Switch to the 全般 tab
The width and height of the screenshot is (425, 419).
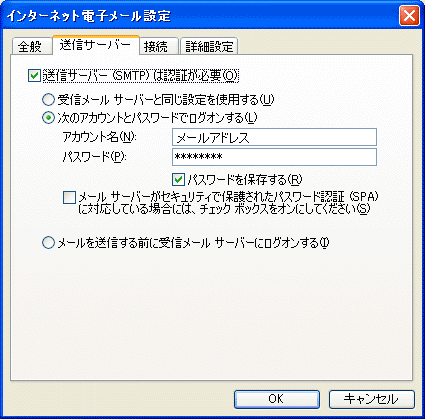pyautogui.click(x=31, y=46)
